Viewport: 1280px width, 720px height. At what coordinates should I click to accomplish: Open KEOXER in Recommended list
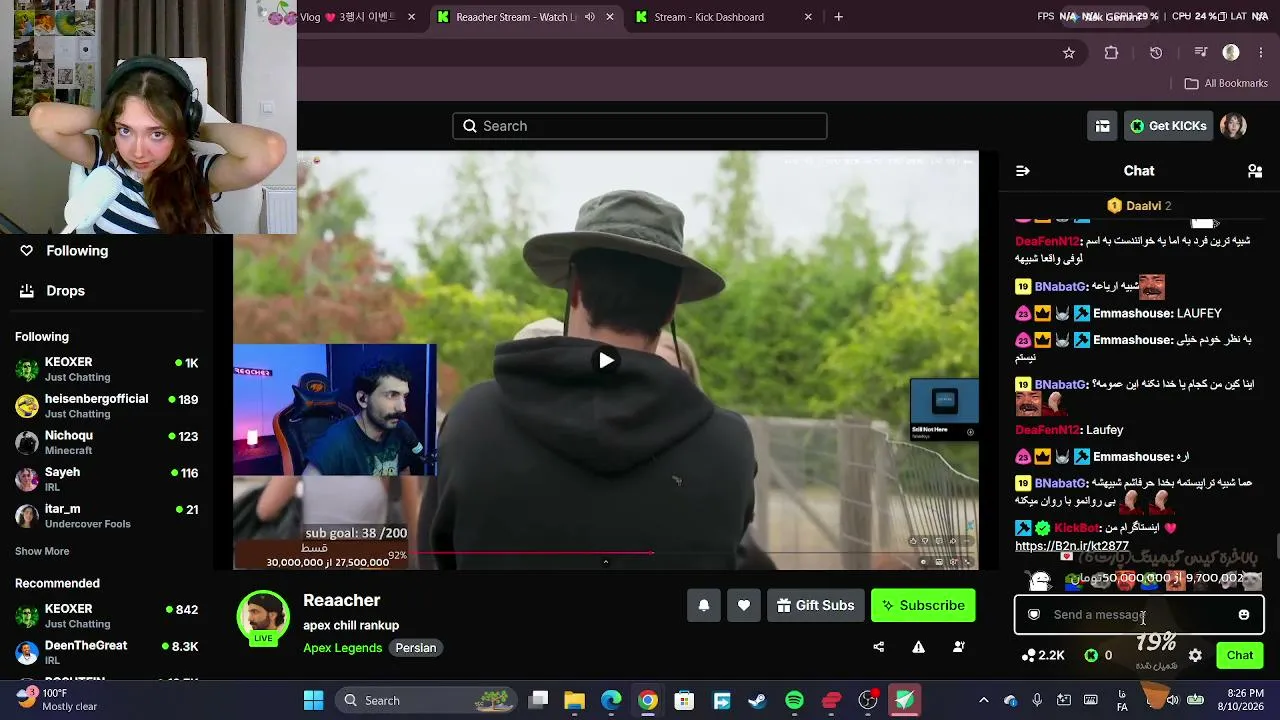click(107, 616)
